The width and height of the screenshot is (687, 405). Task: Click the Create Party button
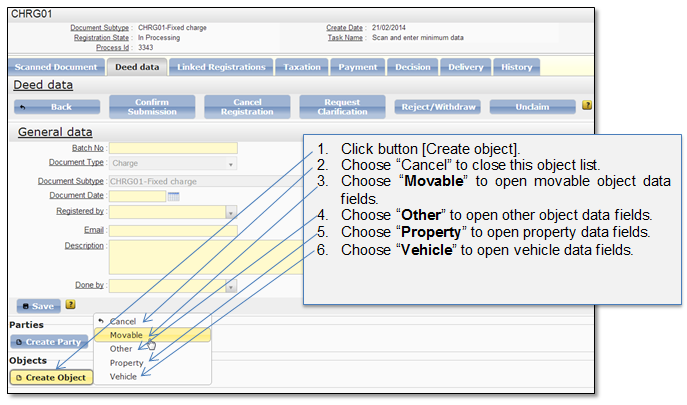coord(49,342)
